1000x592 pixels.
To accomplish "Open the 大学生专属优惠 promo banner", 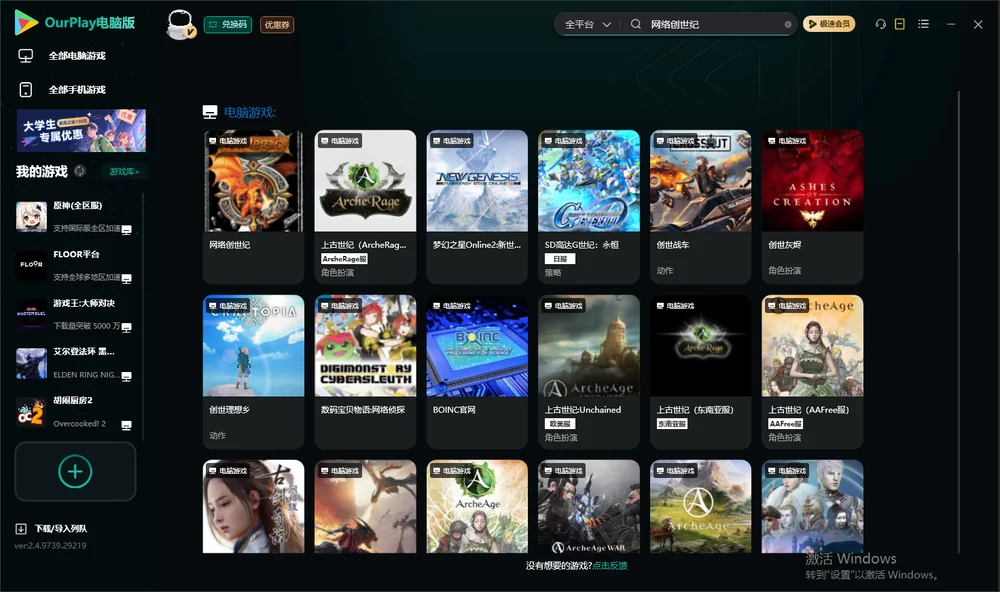I will [x=81, y=131].
